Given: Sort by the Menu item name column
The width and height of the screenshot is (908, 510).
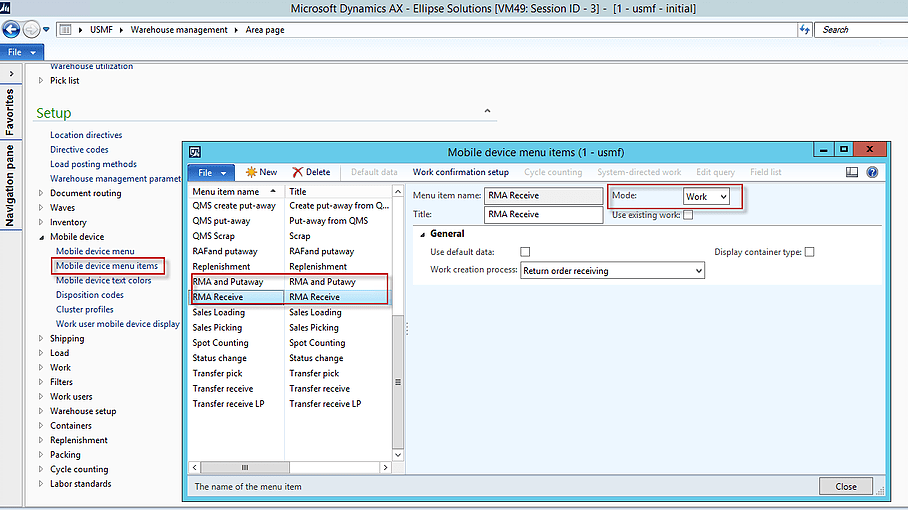Looking at the screenshot, I should (236, 192).
